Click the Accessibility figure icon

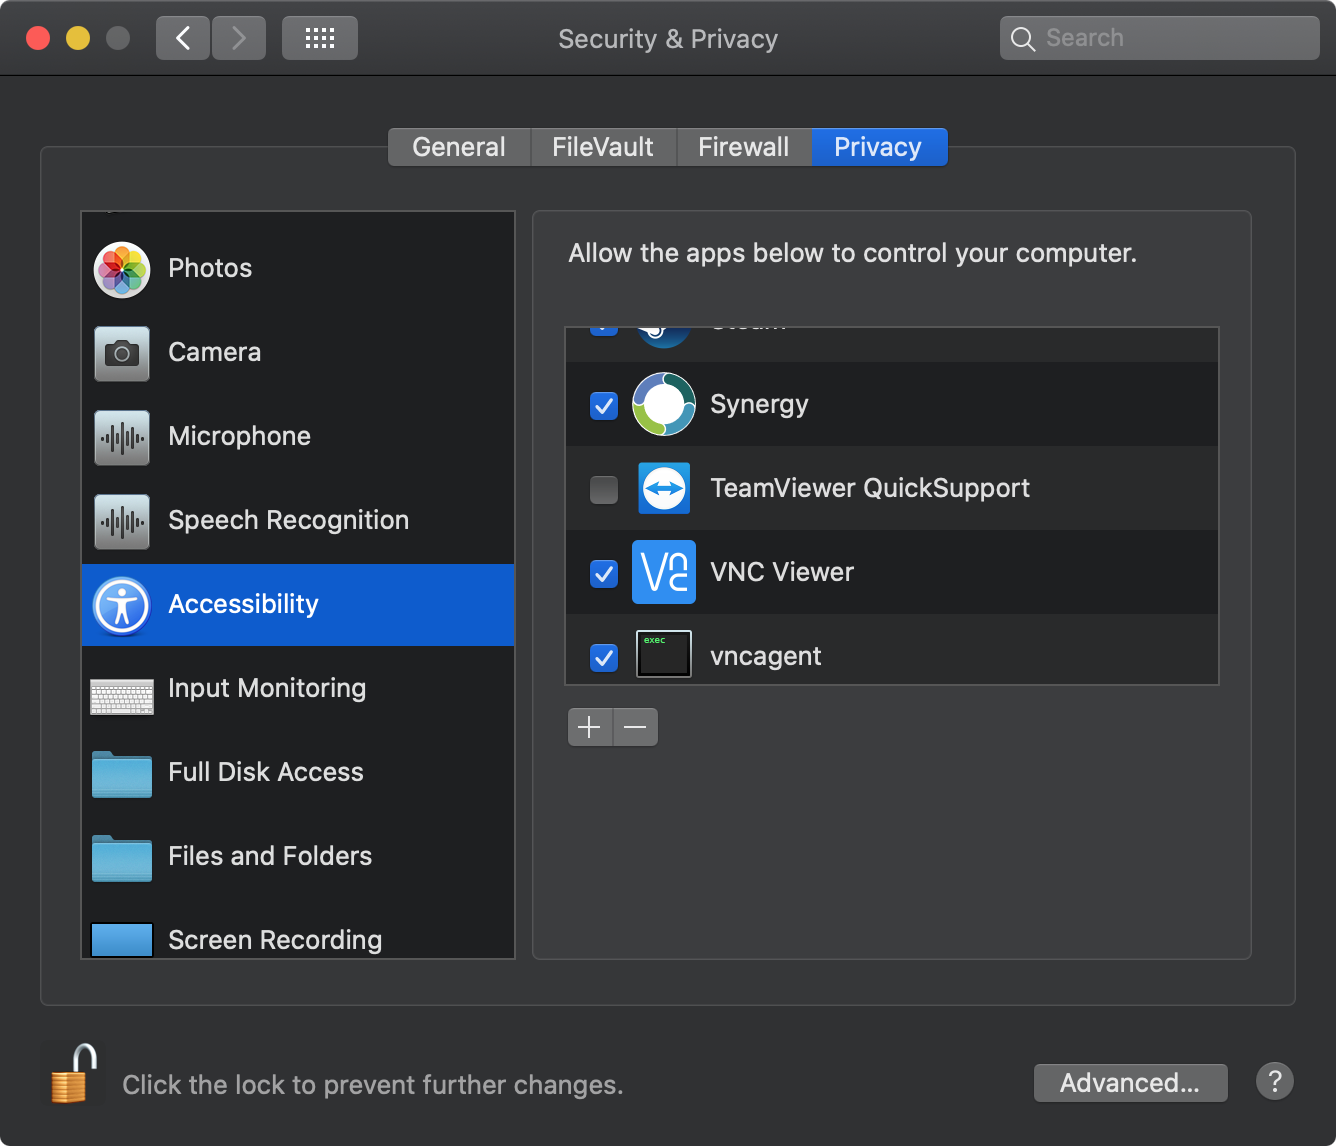(x=122, y=606)
